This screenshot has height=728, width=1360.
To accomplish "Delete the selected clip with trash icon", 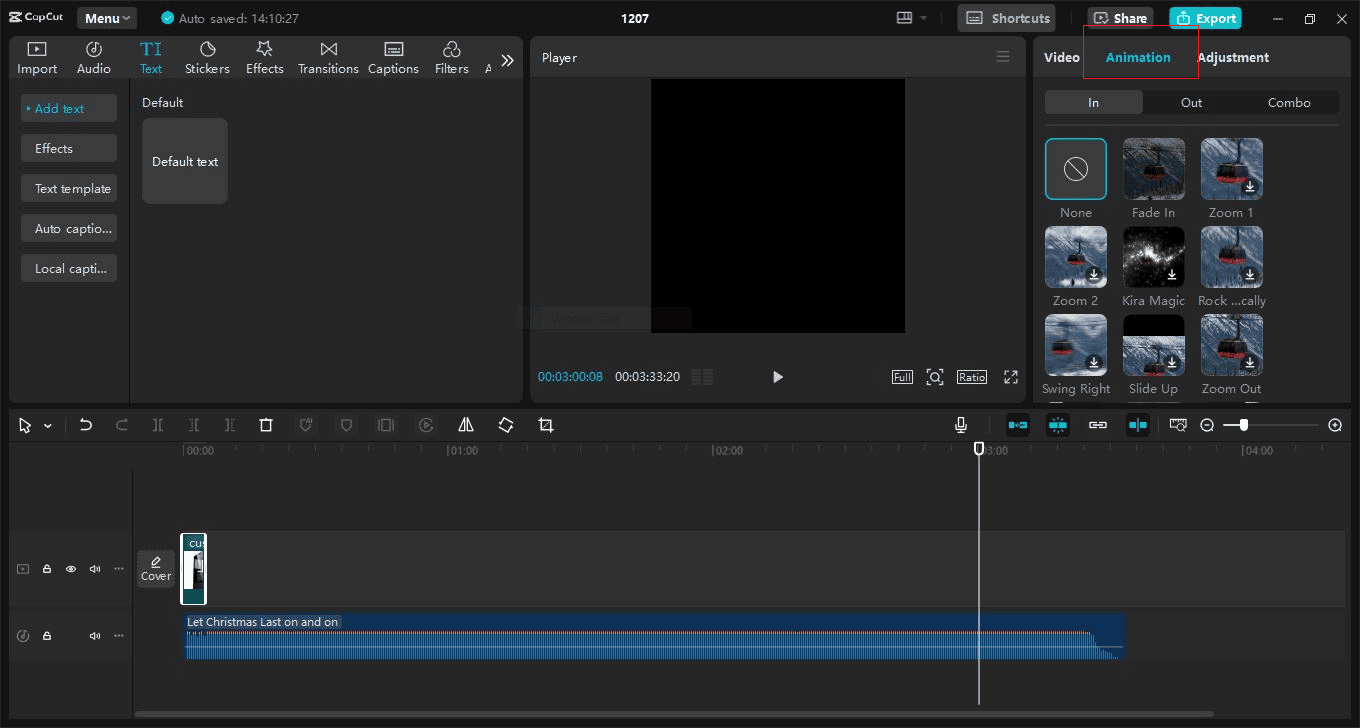I will tap(266, 425).
